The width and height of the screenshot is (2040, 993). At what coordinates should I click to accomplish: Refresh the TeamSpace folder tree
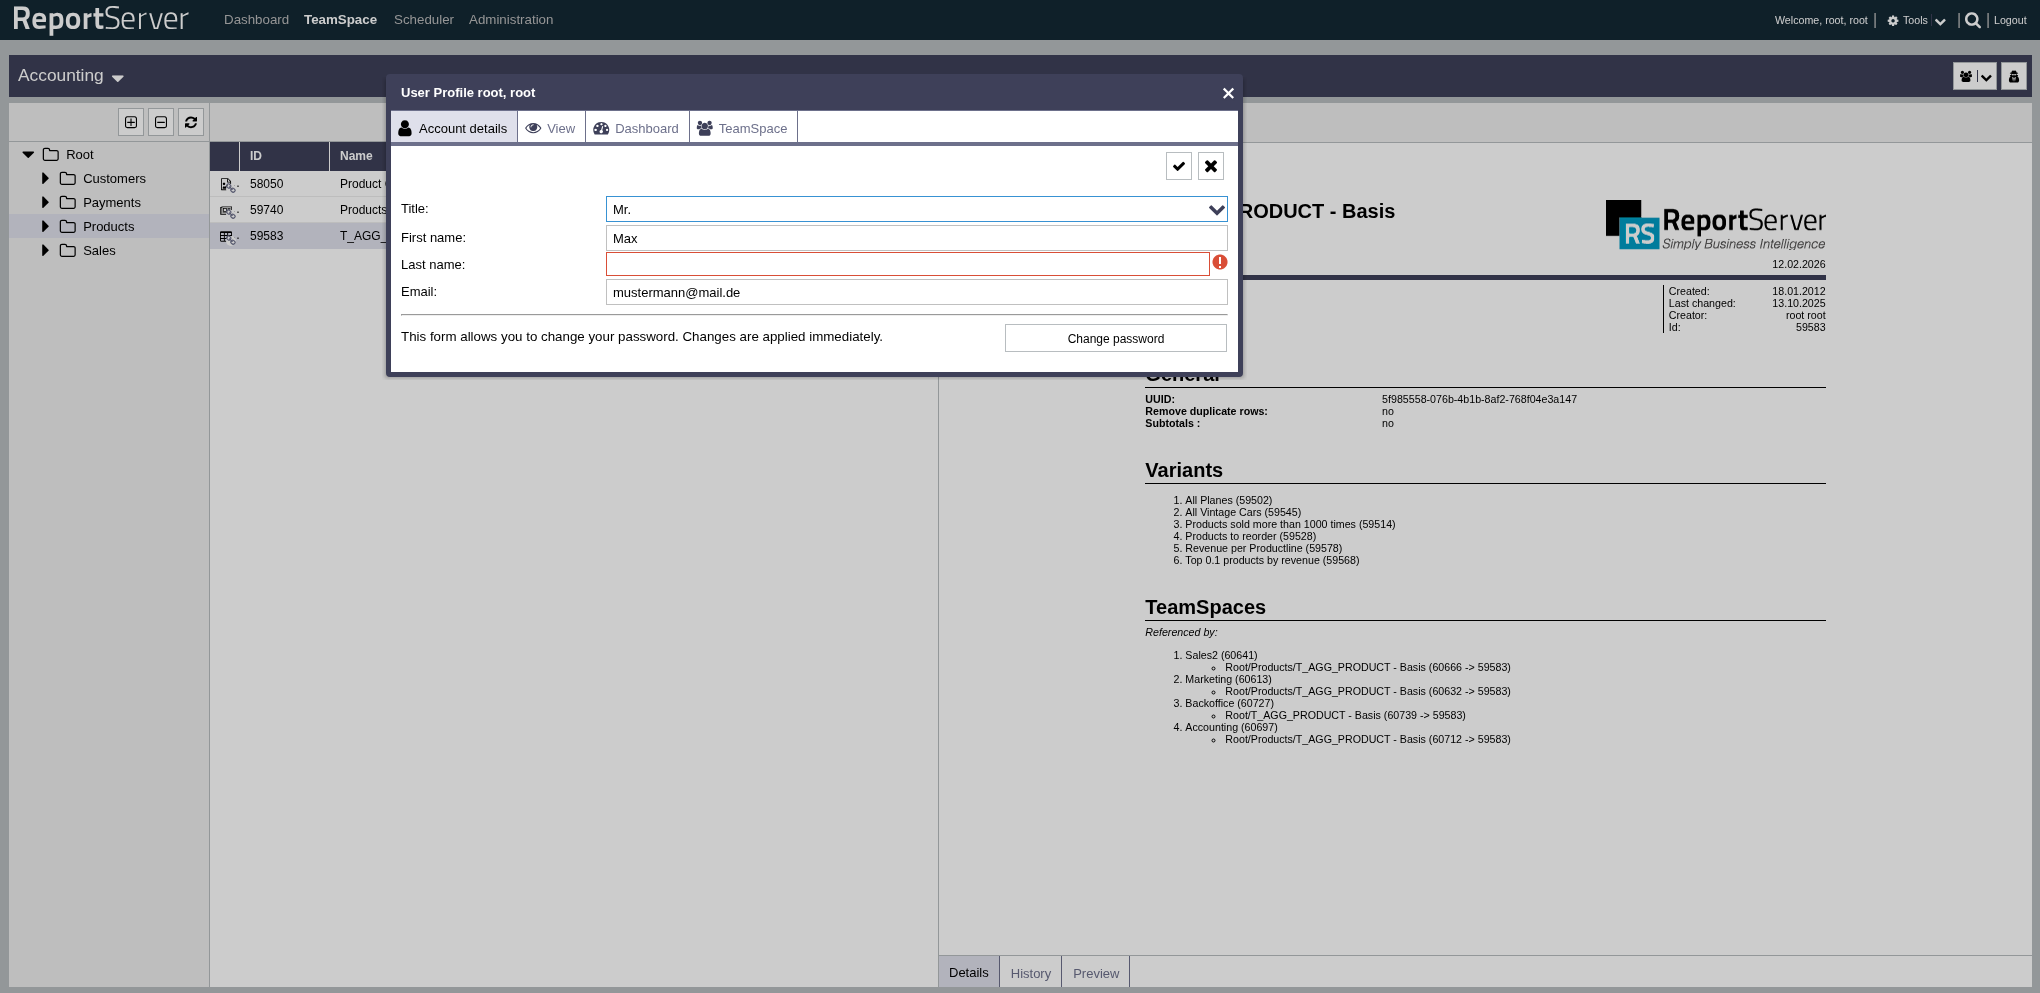[191, 122]
